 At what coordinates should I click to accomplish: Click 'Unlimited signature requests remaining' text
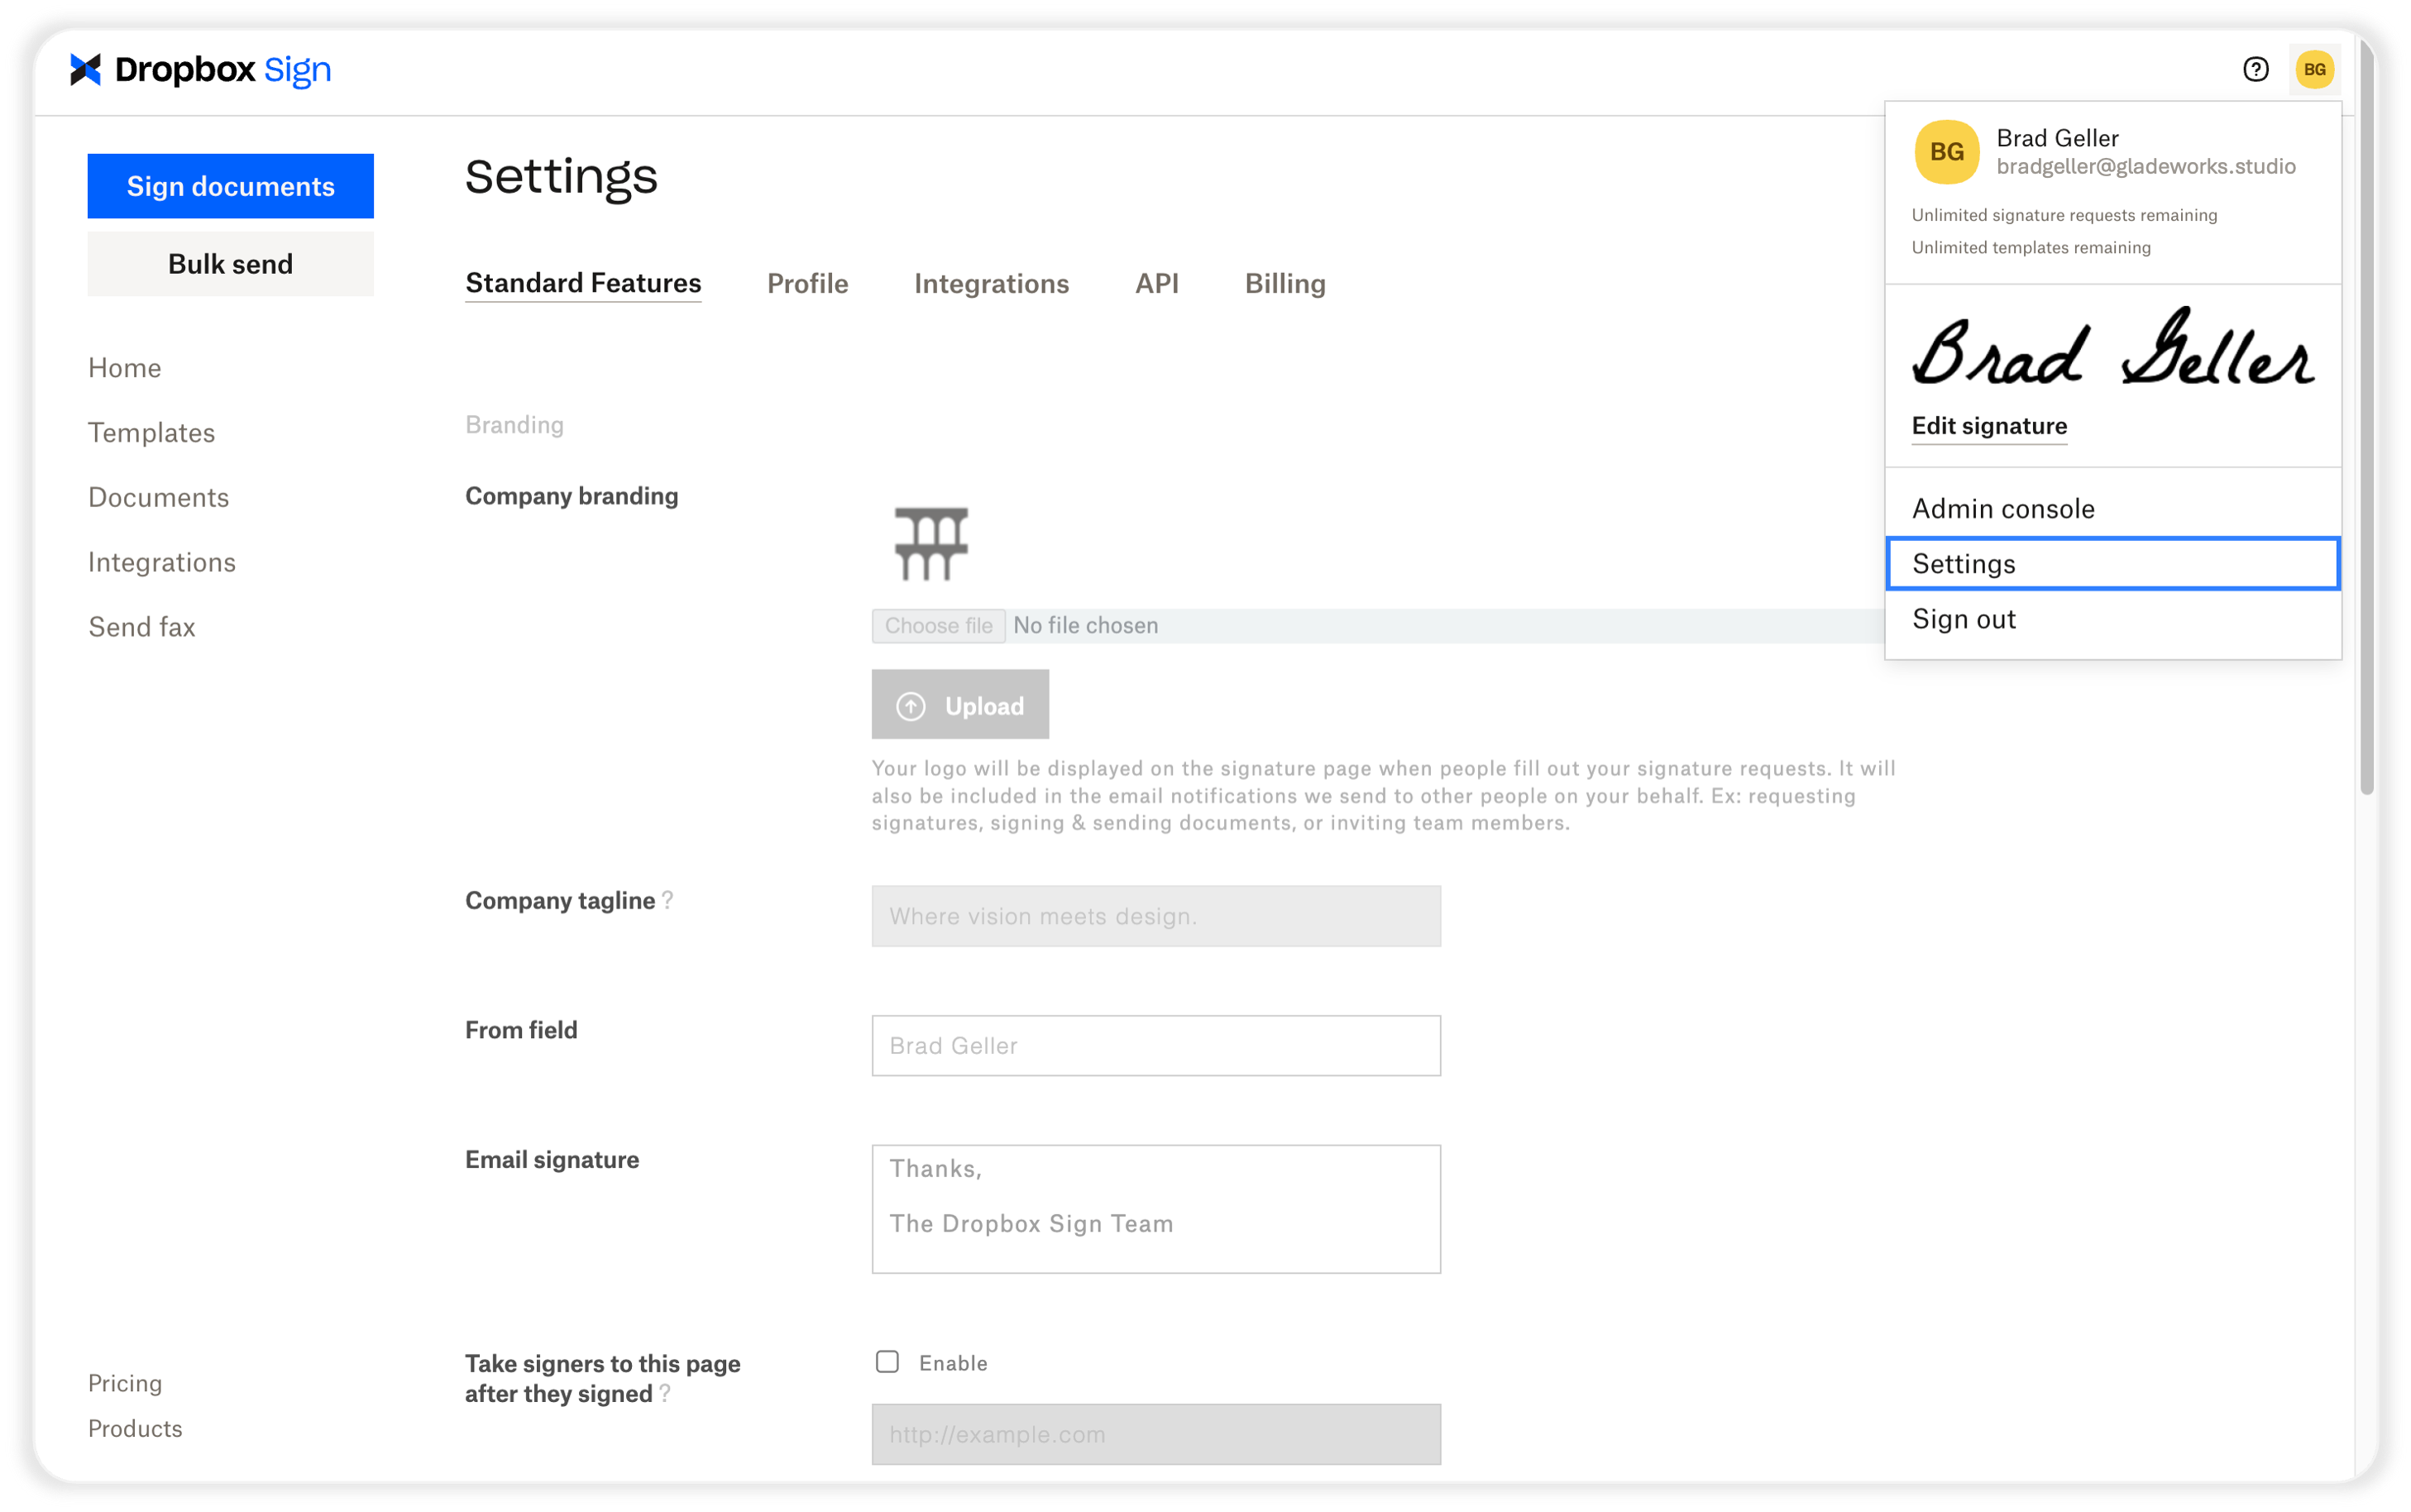[2064, 215]
